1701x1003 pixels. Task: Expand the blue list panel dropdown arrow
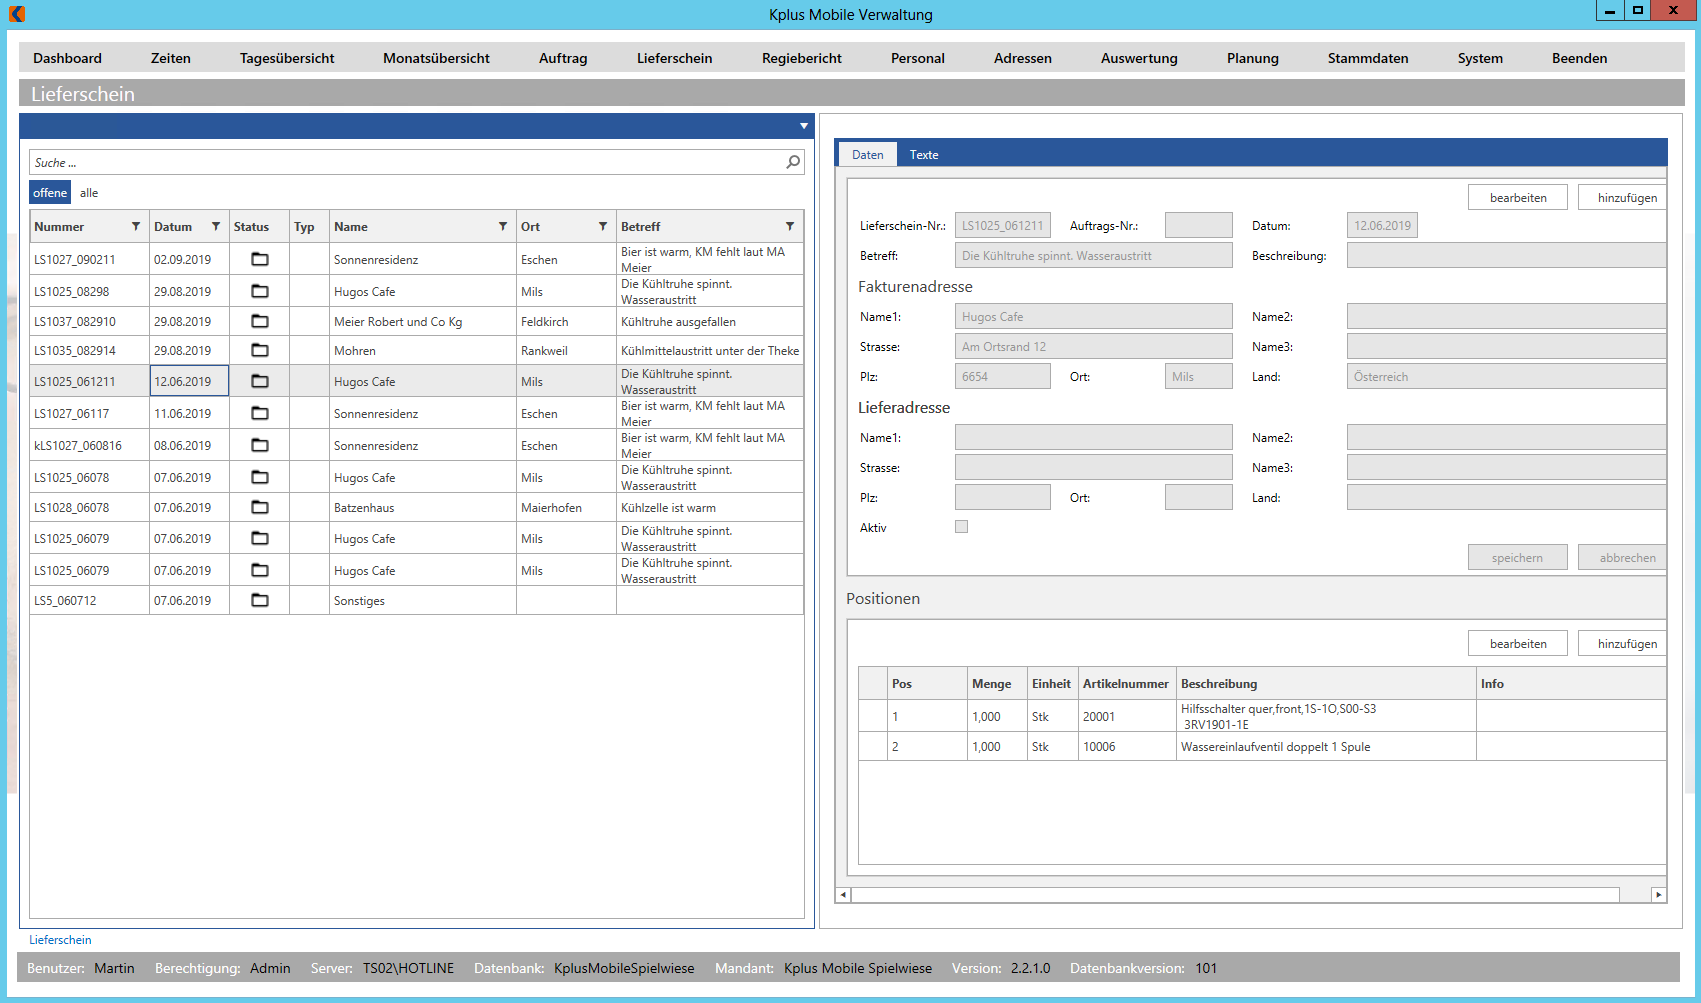click(804, 126)
